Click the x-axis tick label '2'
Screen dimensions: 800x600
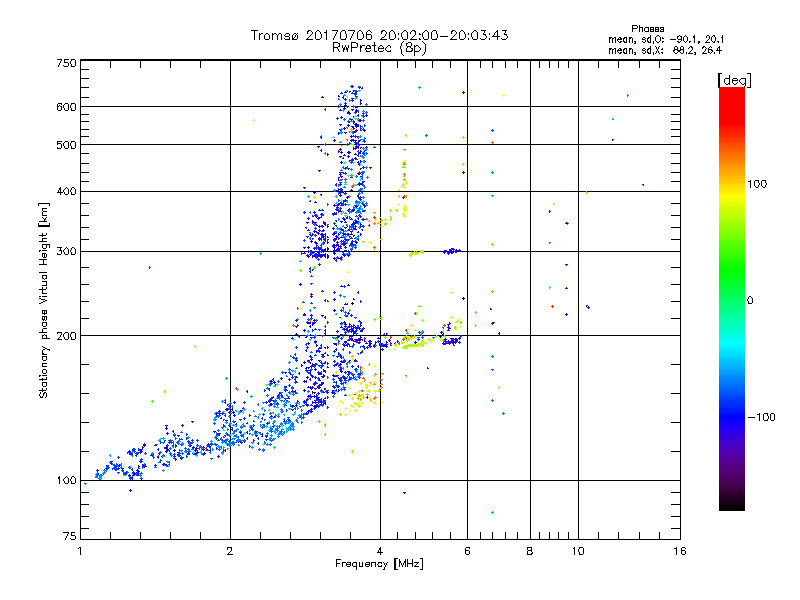tap(230, 551)
